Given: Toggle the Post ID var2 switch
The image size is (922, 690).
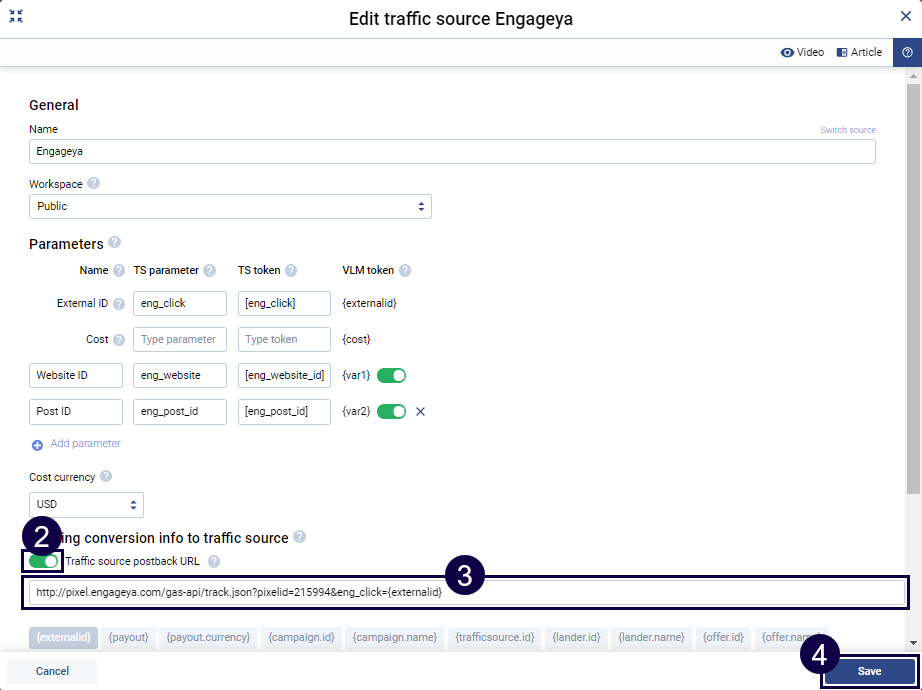Looking at the screenshot, I should pos(391,411).
